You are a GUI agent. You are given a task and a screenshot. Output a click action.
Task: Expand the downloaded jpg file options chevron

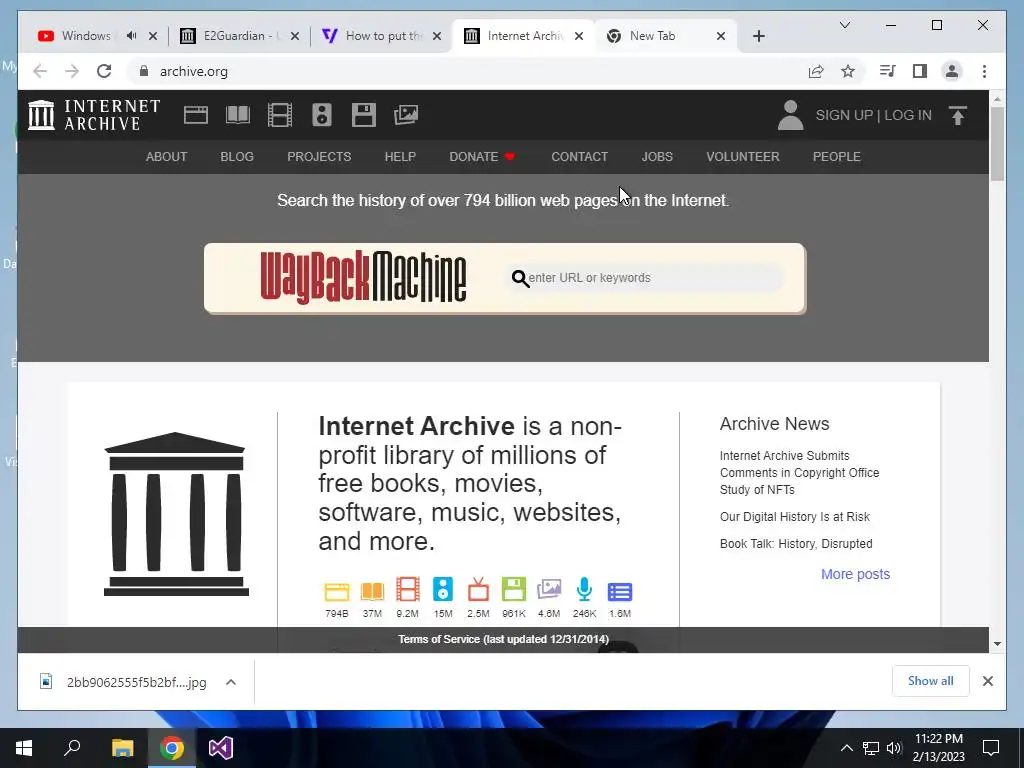click(231, 682)
